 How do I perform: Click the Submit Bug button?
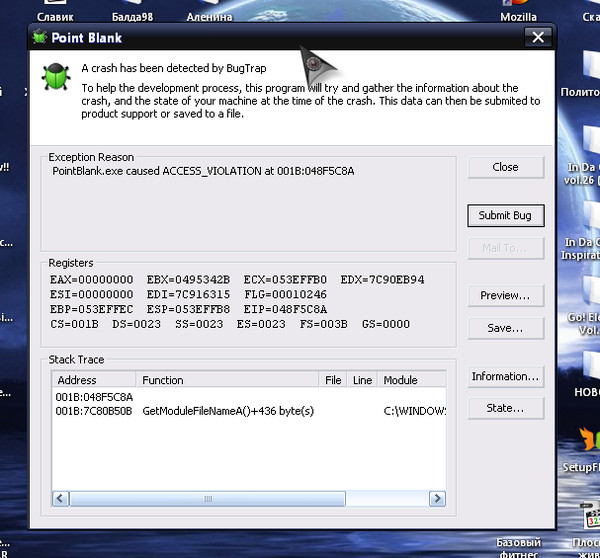[x=505, y=215]
